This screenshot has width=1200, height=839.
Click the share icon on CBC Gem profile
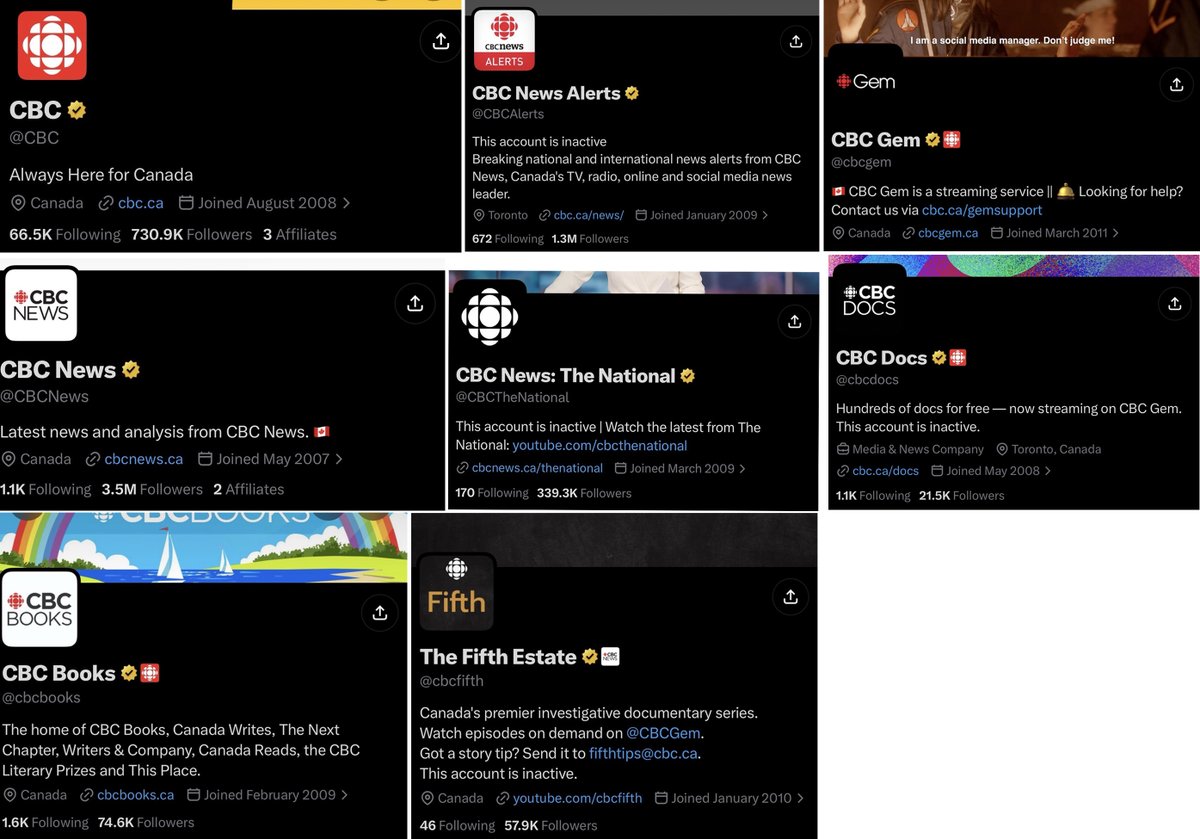tap(1176, 85)
